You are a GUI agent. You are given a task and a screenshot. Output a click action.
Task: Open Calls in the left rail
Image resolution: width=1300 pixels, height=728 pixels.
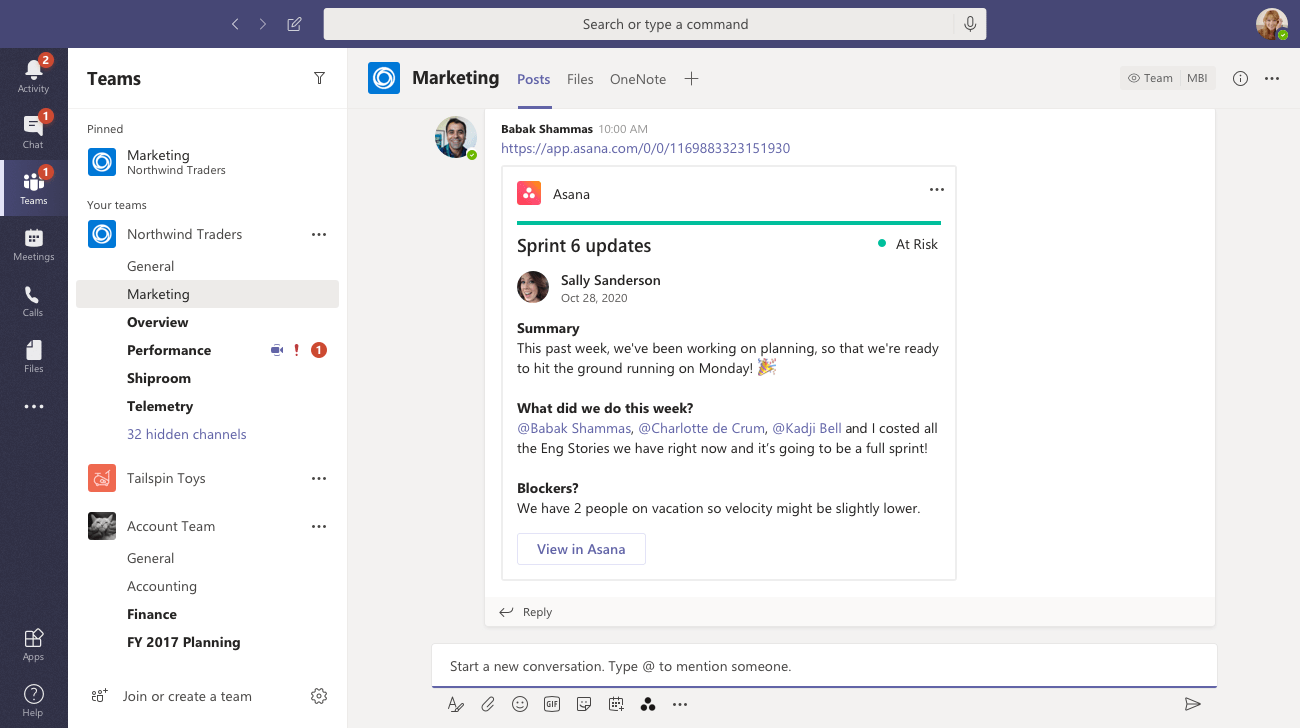(x=34, y=300)
